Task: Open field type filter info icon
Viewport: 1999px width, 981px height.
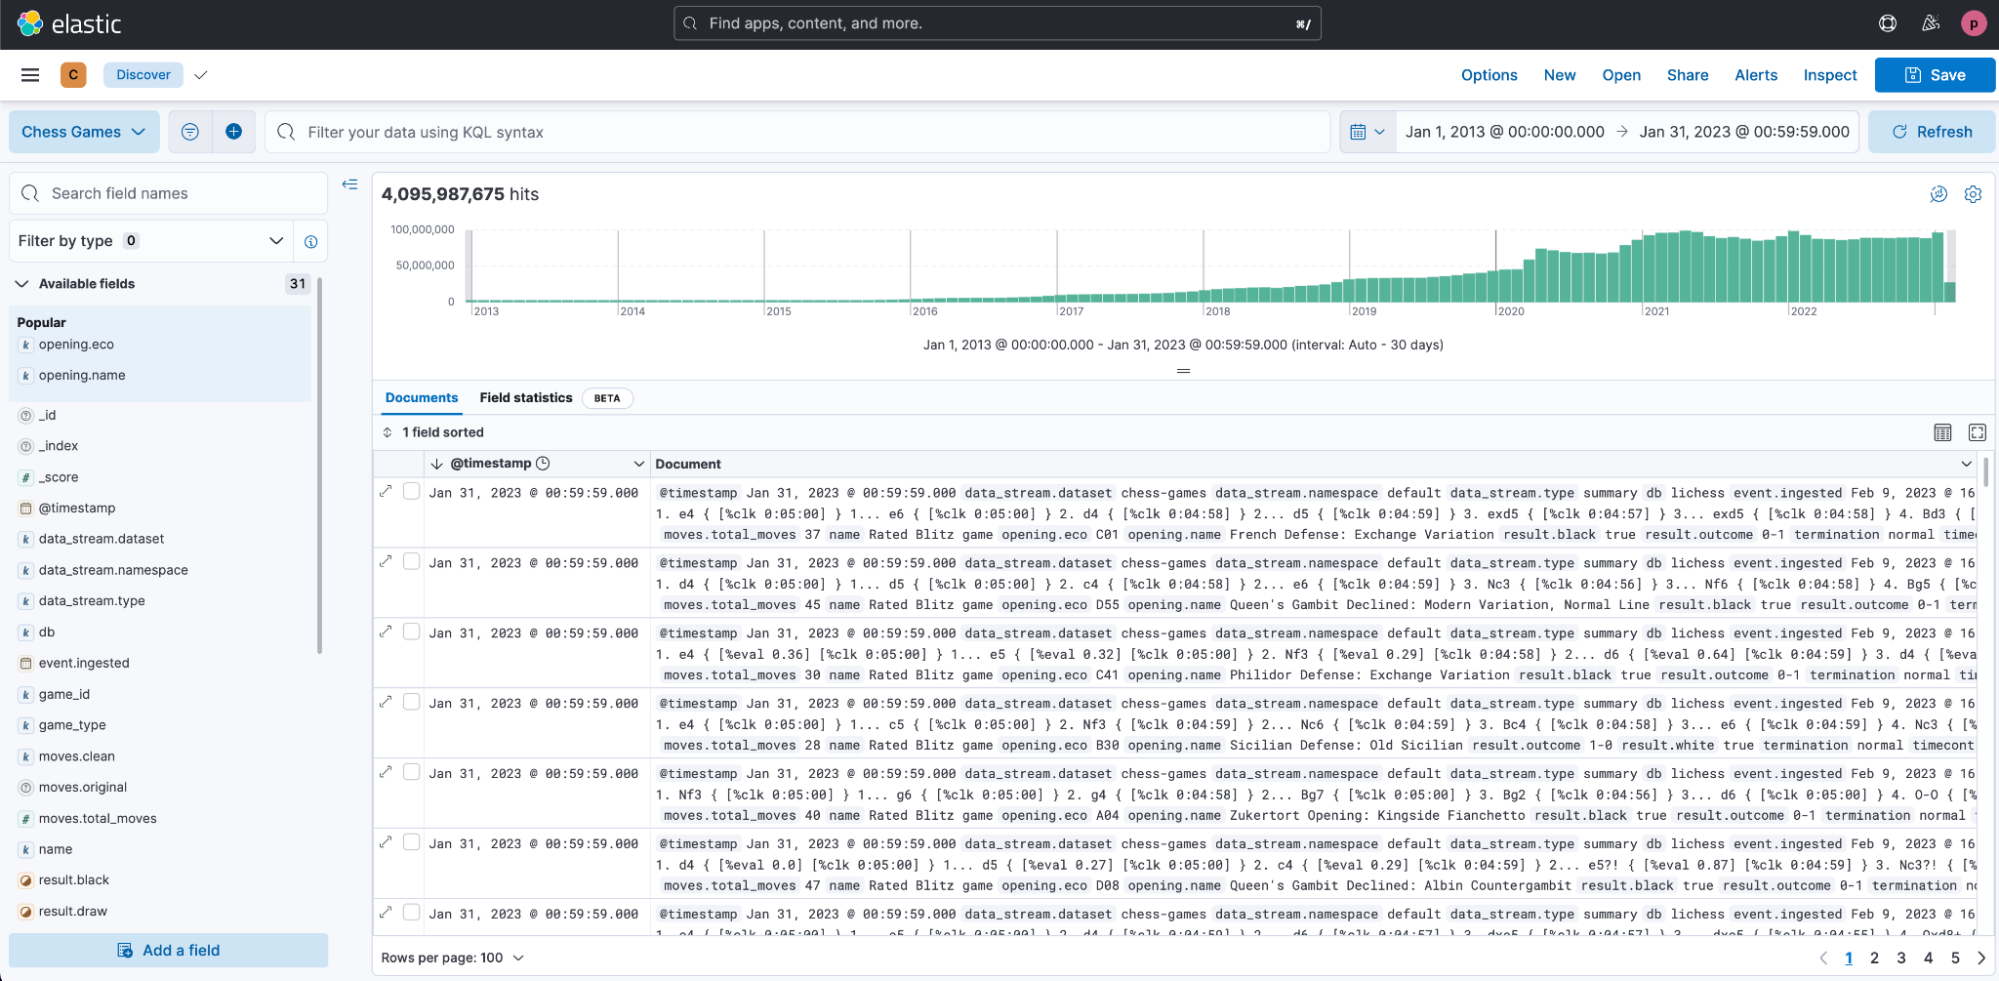Action: pyautogui.click(x=311, y=242)
